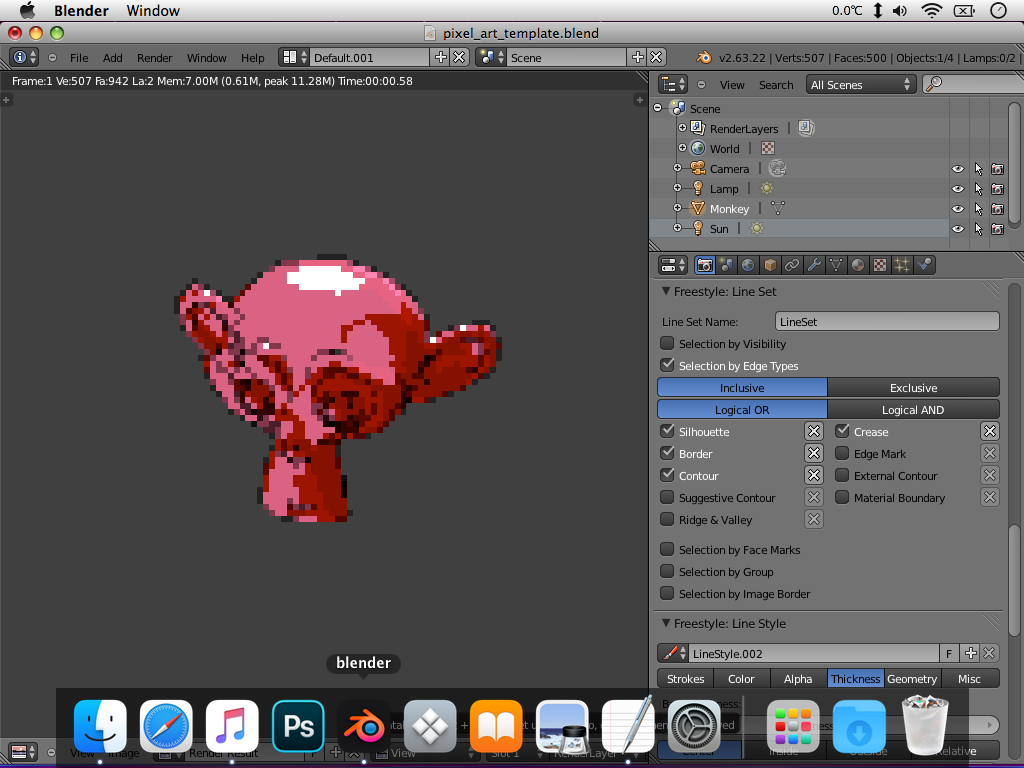Open the Trash in the Dock
The width and height of the screenshot is (1024, 768).
tap(925, 725)
